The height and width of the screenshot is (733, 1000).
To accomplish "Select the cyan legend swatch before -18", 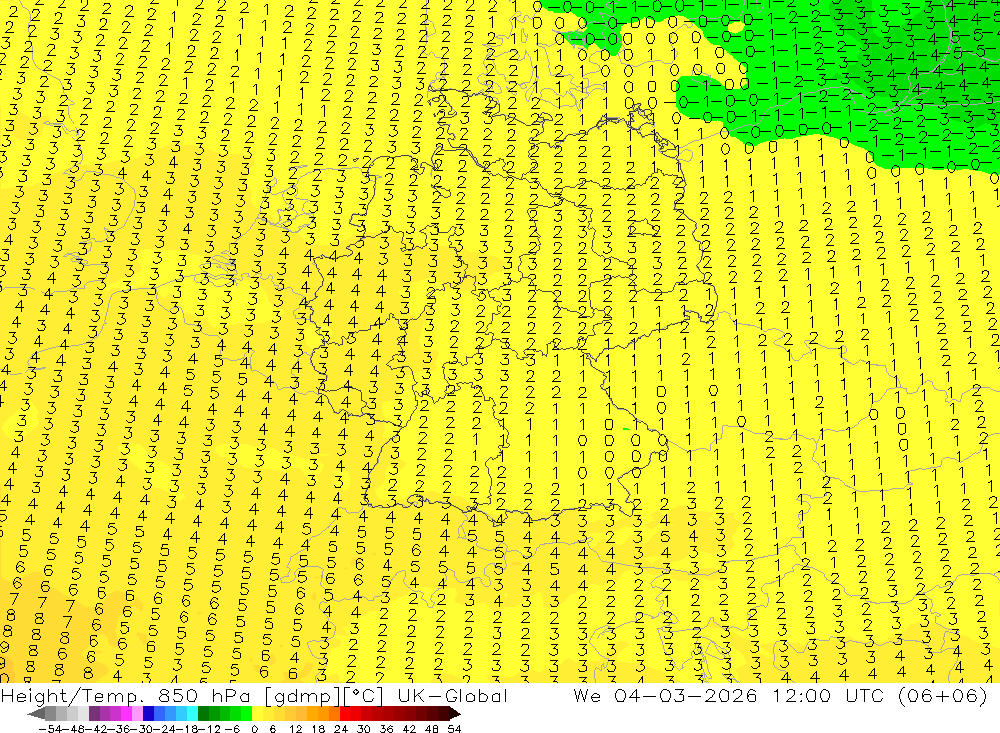I will click(x=192, y=714).
